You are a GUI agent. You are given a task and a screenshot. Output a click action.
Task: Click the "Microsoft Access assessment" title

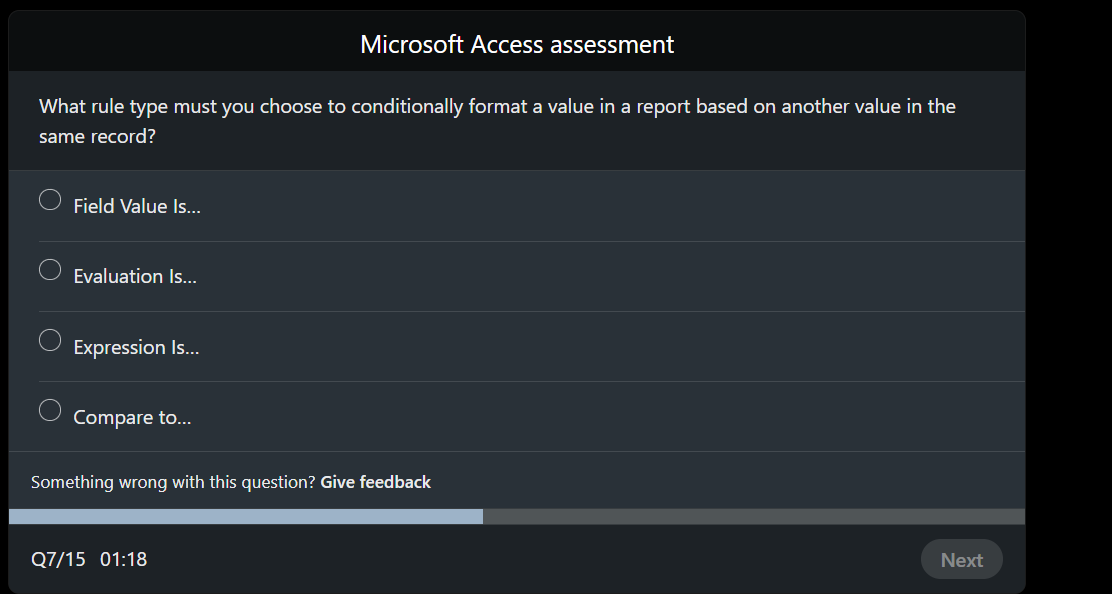pyautogui.click(x=517, y=44)
